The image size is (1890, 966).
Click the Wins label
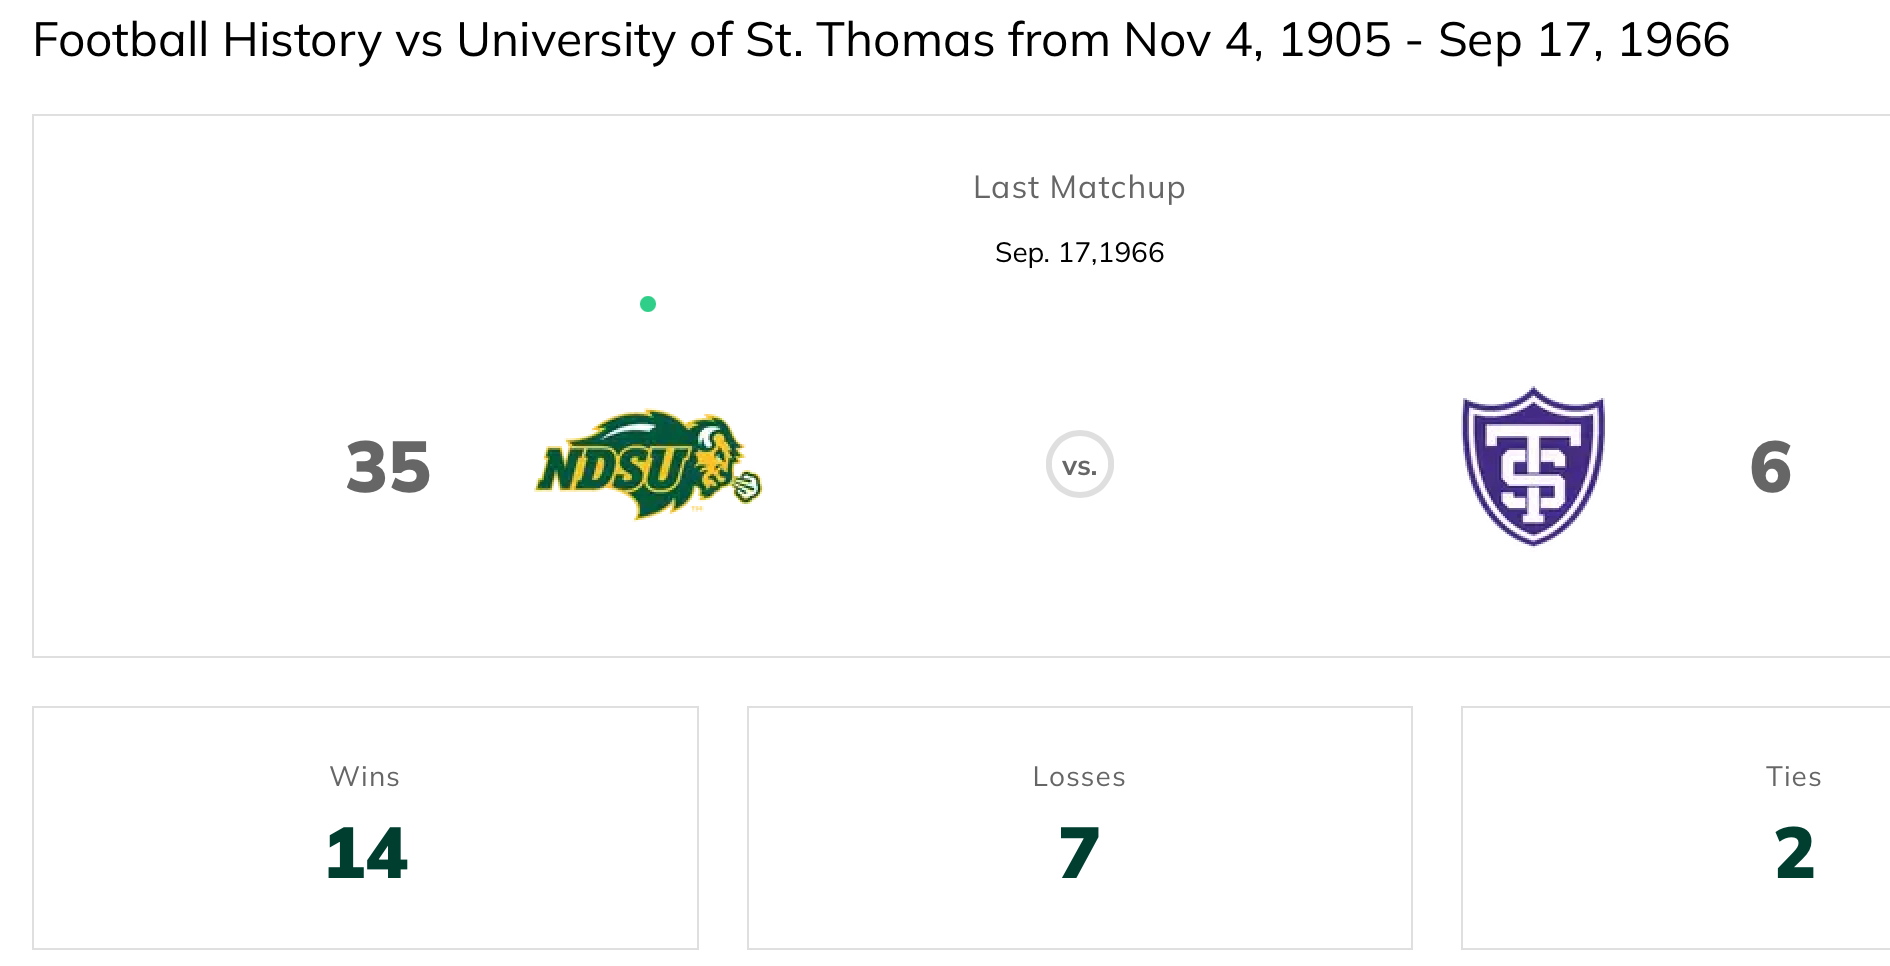tap(365, 777)
